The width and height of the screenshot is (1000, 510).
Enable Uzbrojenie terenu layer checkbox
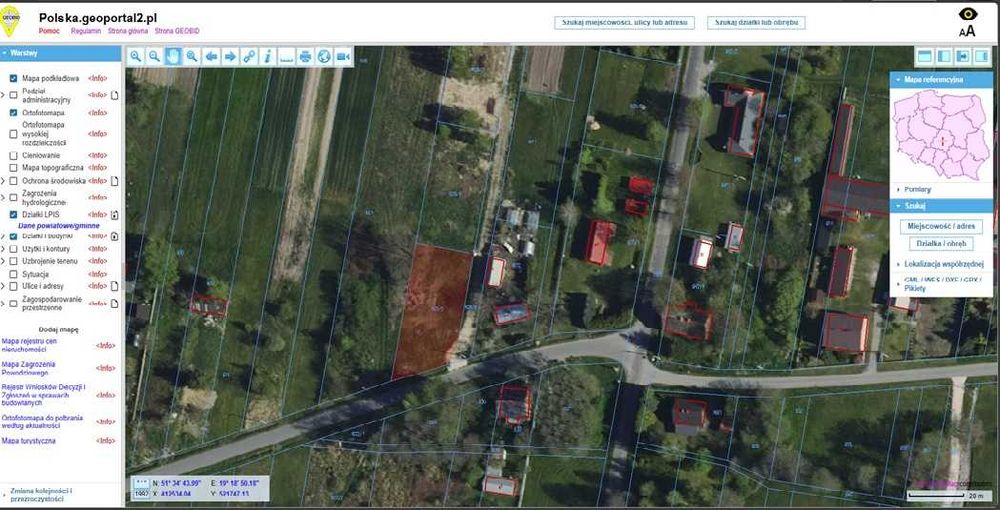[13, 261]
